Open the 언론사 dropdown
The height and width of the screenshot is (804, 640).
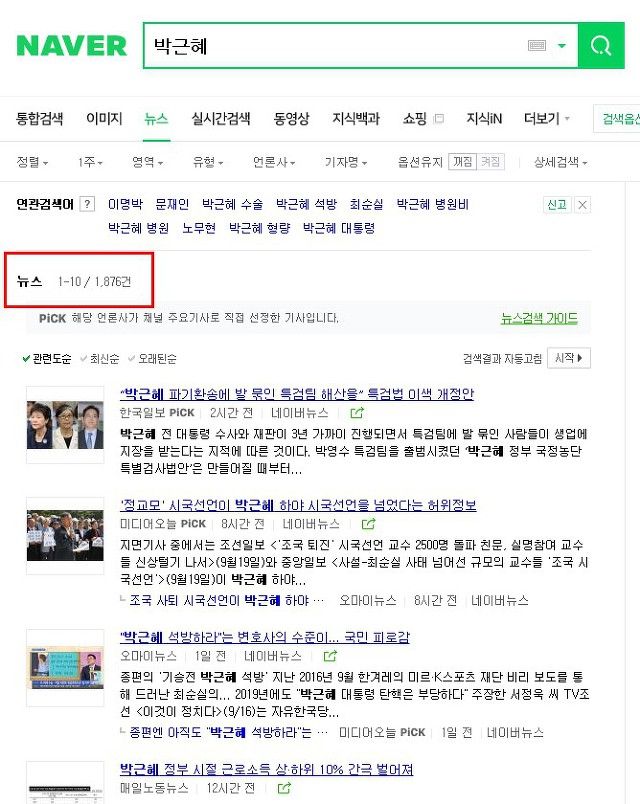click(x=274, y=162)
